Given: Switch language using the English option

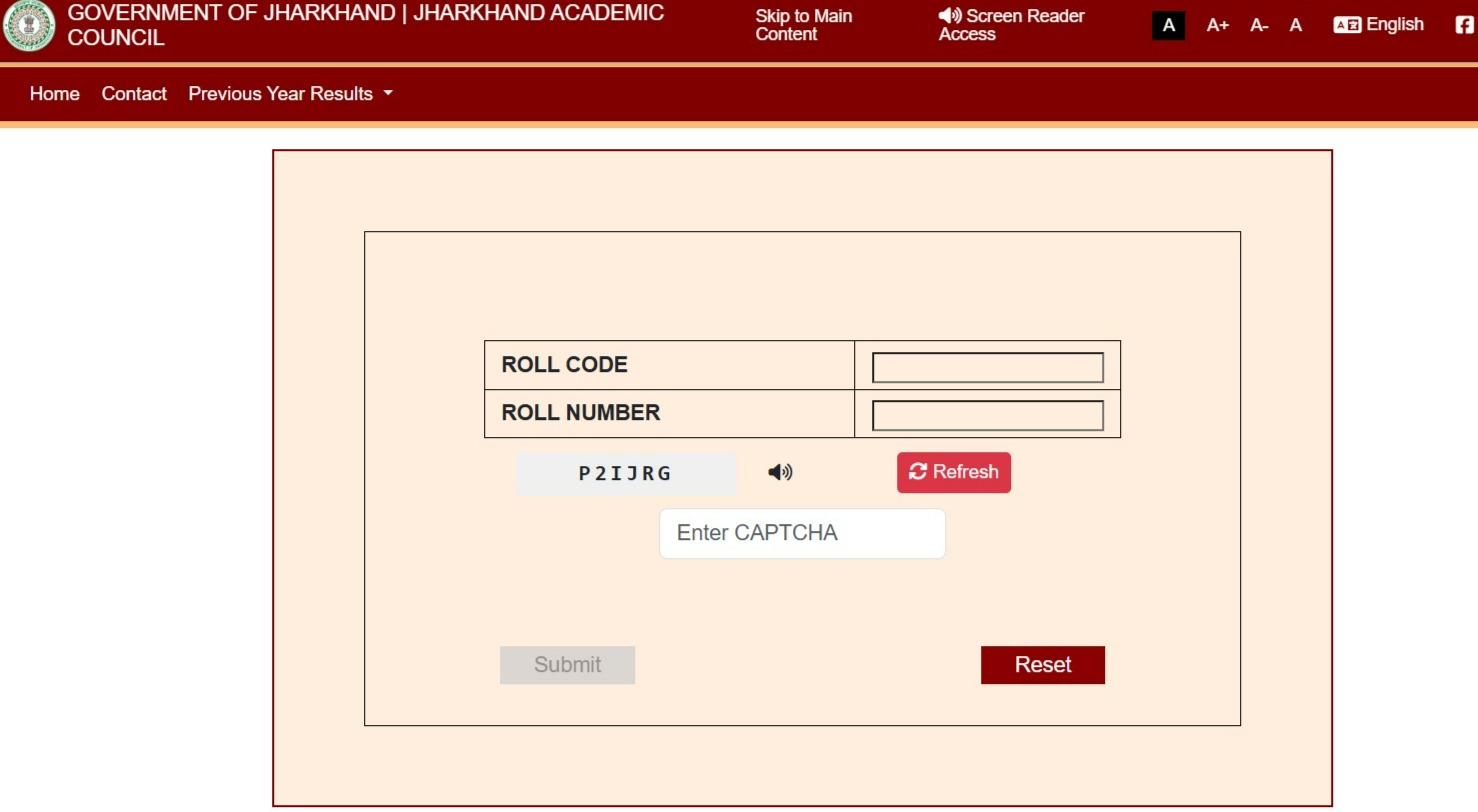Looking at the screenshot, I should (x=1379, y=25).
